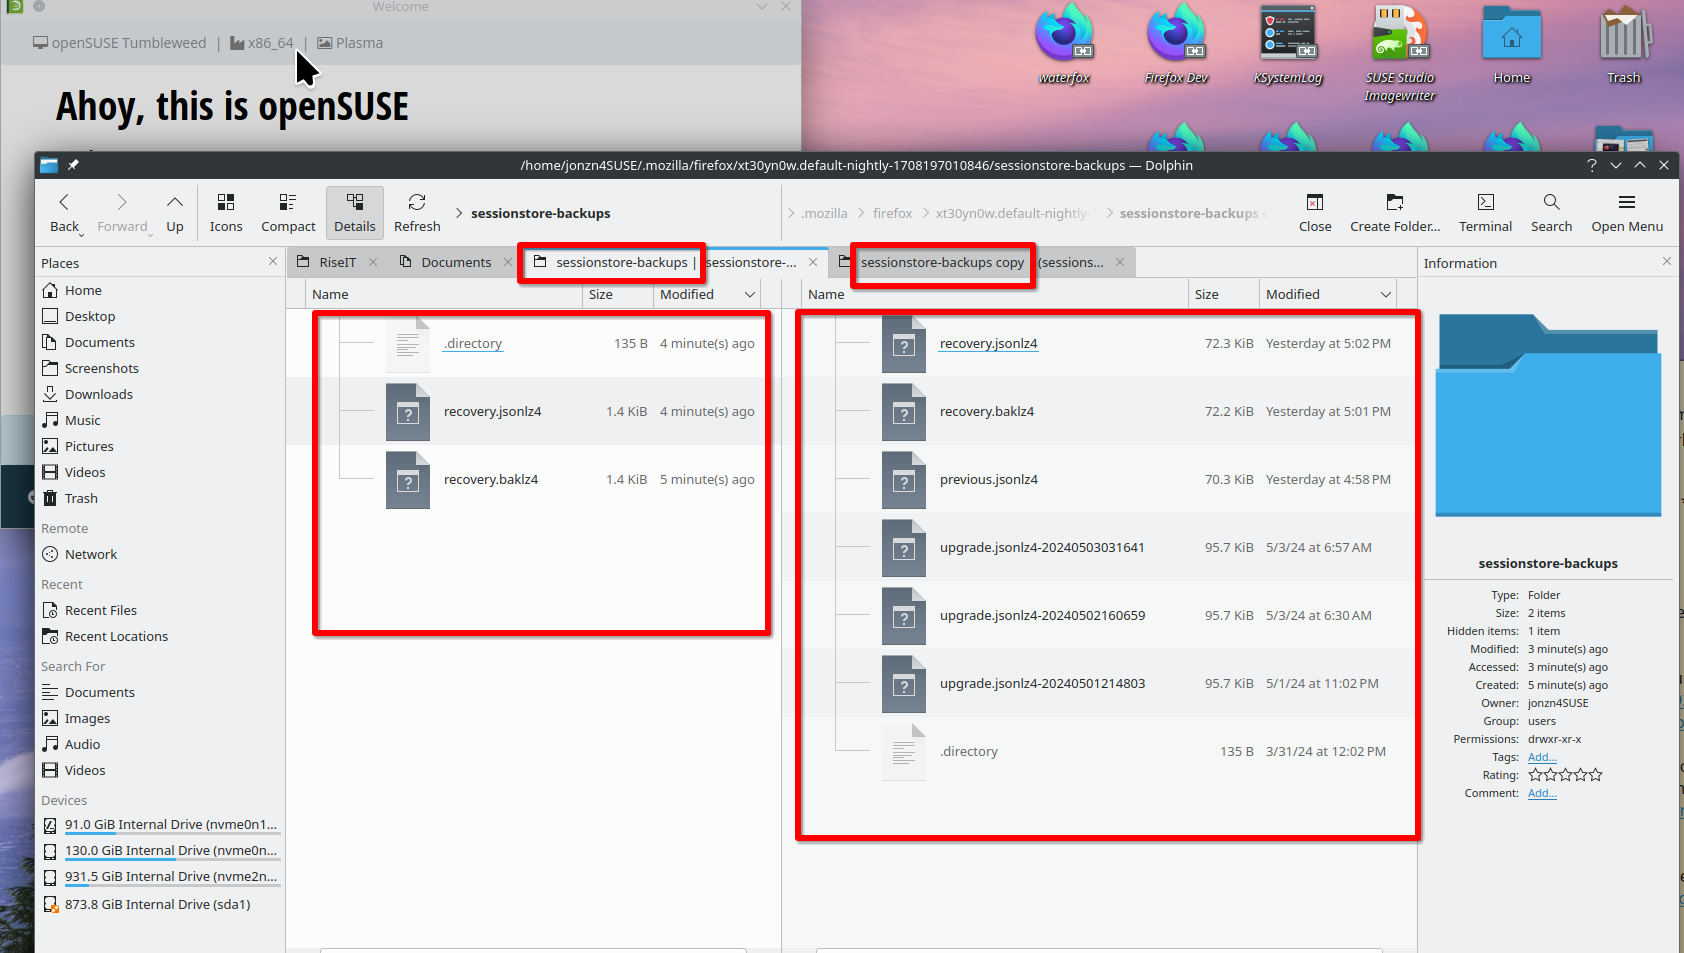Viewport: 1684px width, 953px height.
Task: Open the Terminal panel
Action: coord(1485,213)
